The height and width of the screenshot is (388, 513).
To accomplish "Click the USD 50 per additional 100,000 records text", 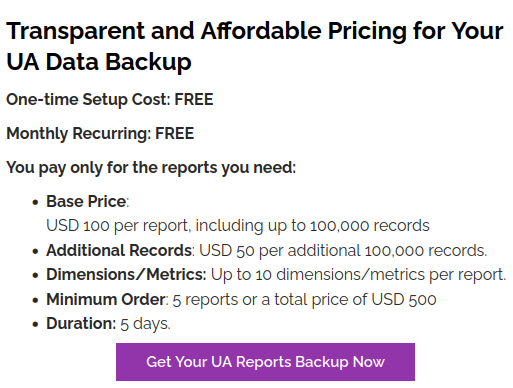I will point(343,251).
